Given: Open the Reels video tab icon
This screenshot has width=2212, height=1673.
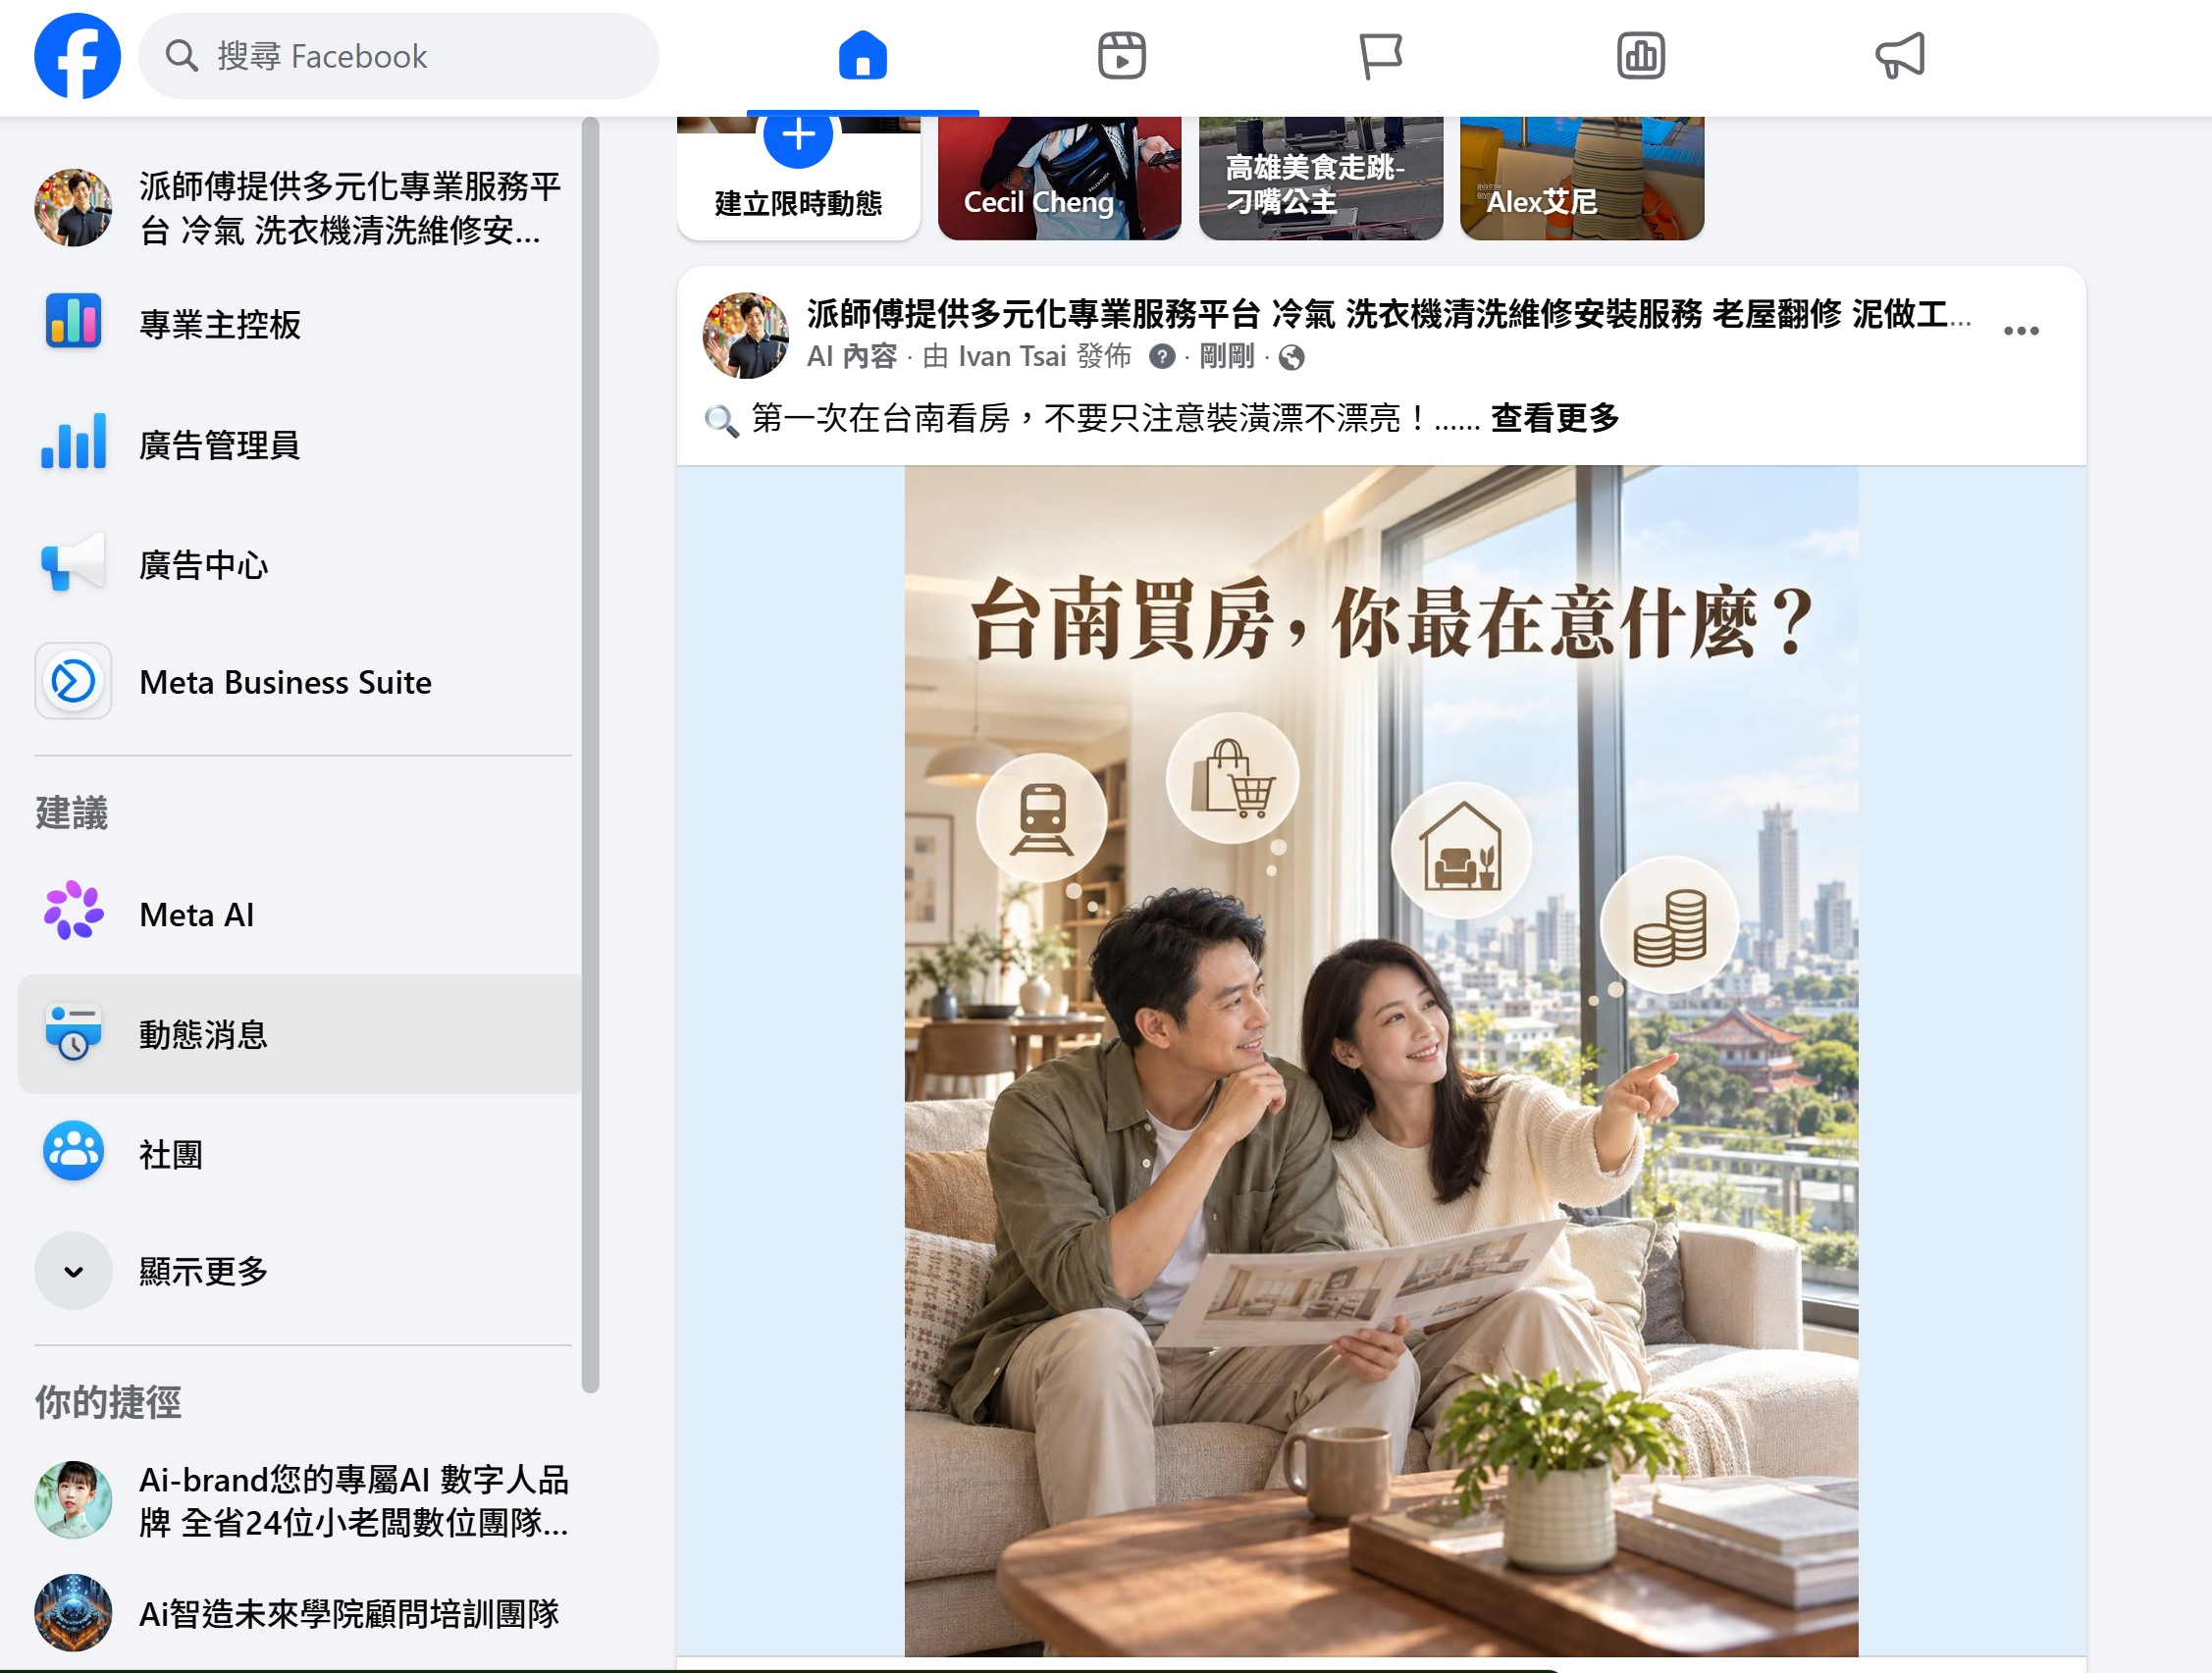Looking at the screenshot, I should 1121,56.
